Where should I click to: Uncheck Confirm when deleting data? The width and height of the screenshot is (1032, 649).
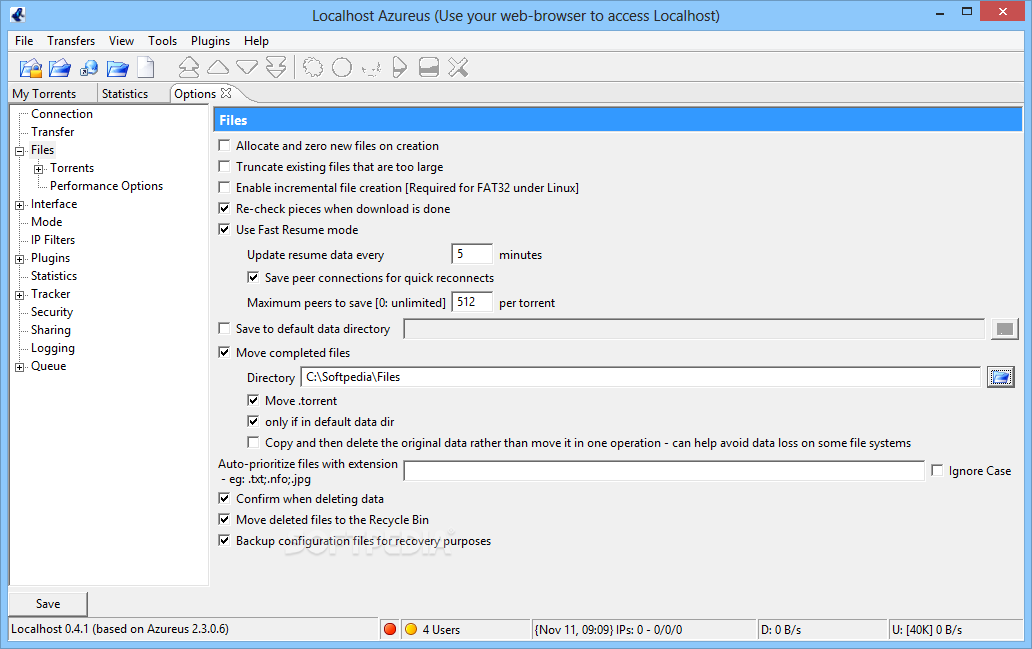point(224,499)
